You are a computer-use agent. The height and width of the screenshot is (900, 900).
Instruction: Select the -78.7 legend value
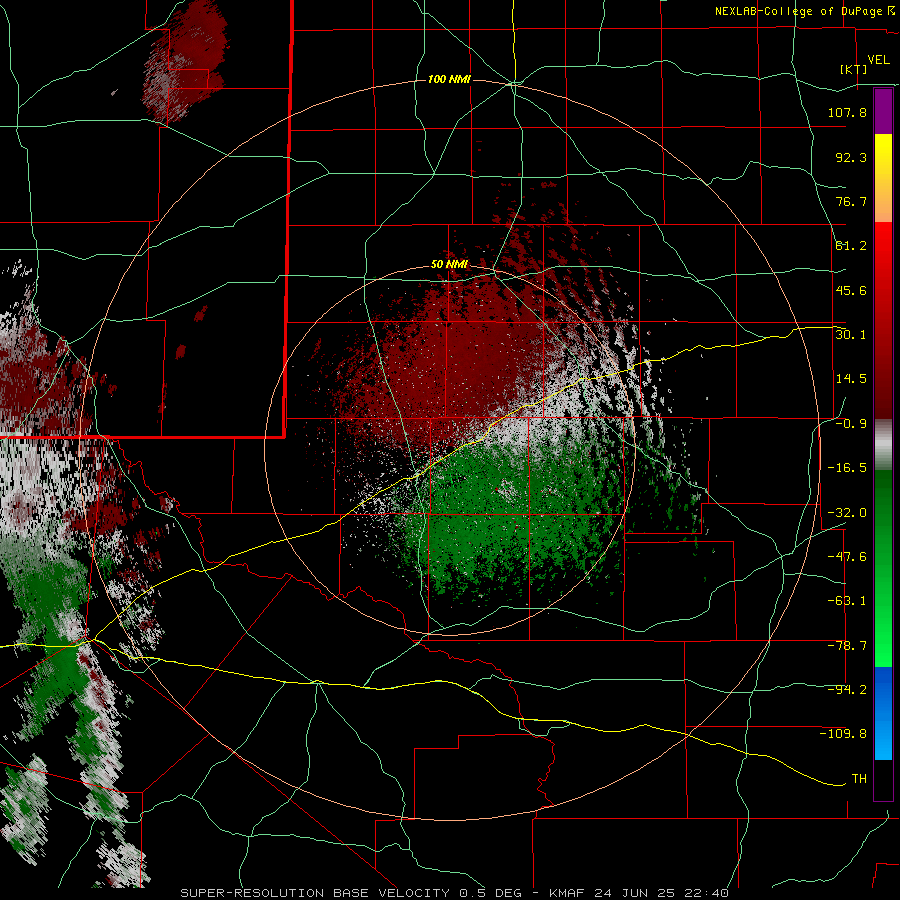(847, 646)
